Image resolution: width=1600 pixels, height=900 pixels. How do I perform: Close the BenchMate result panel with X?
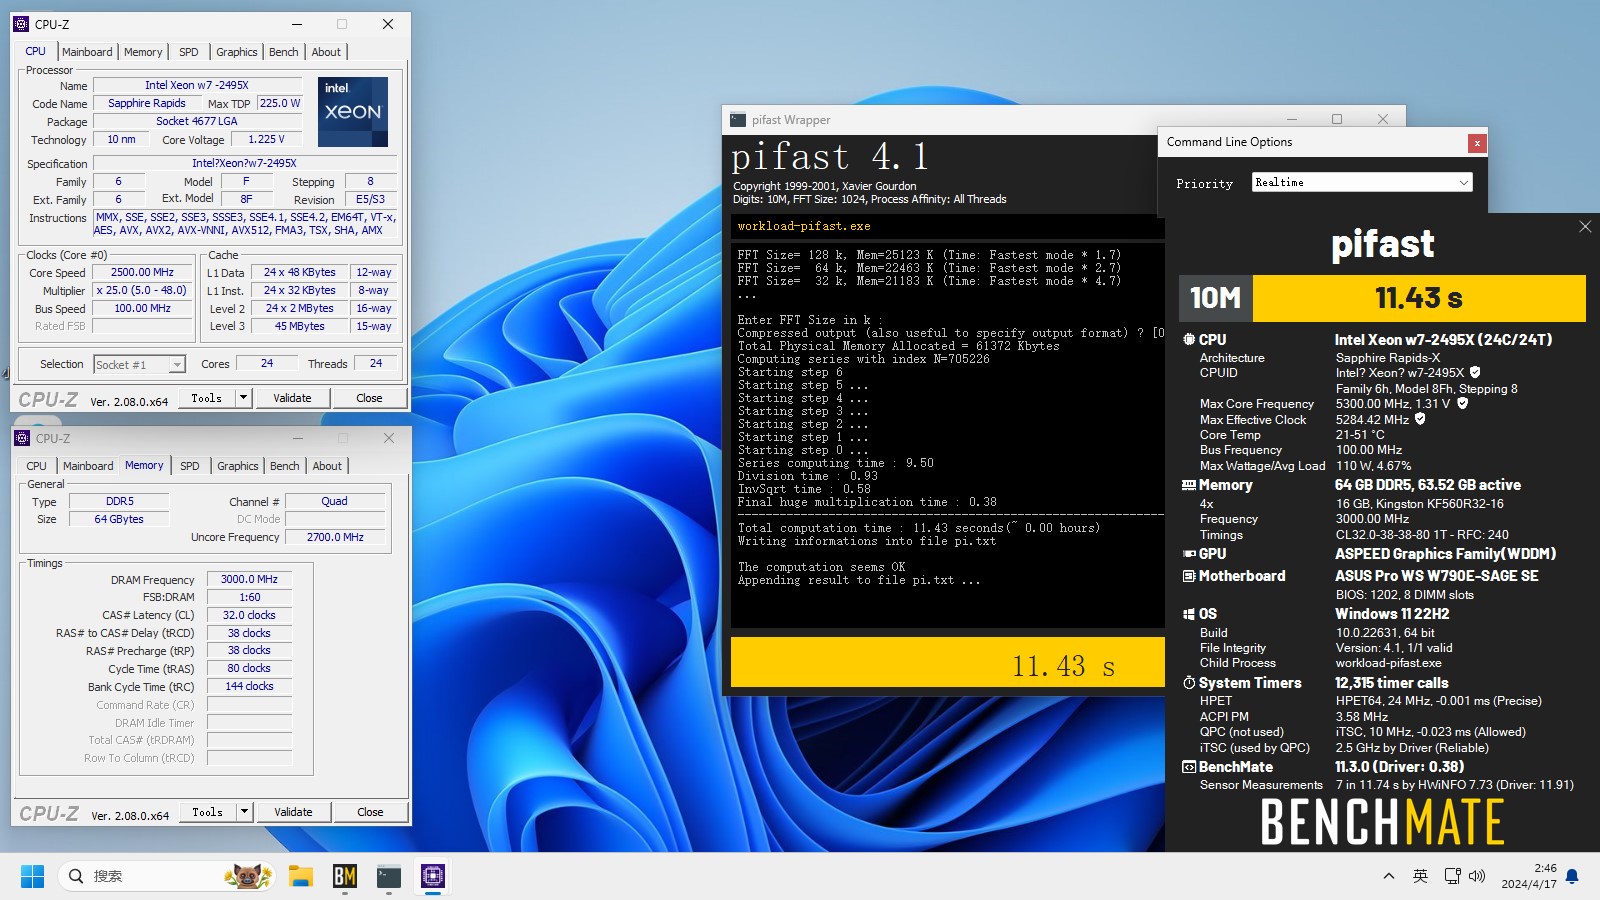(1585, 227)
